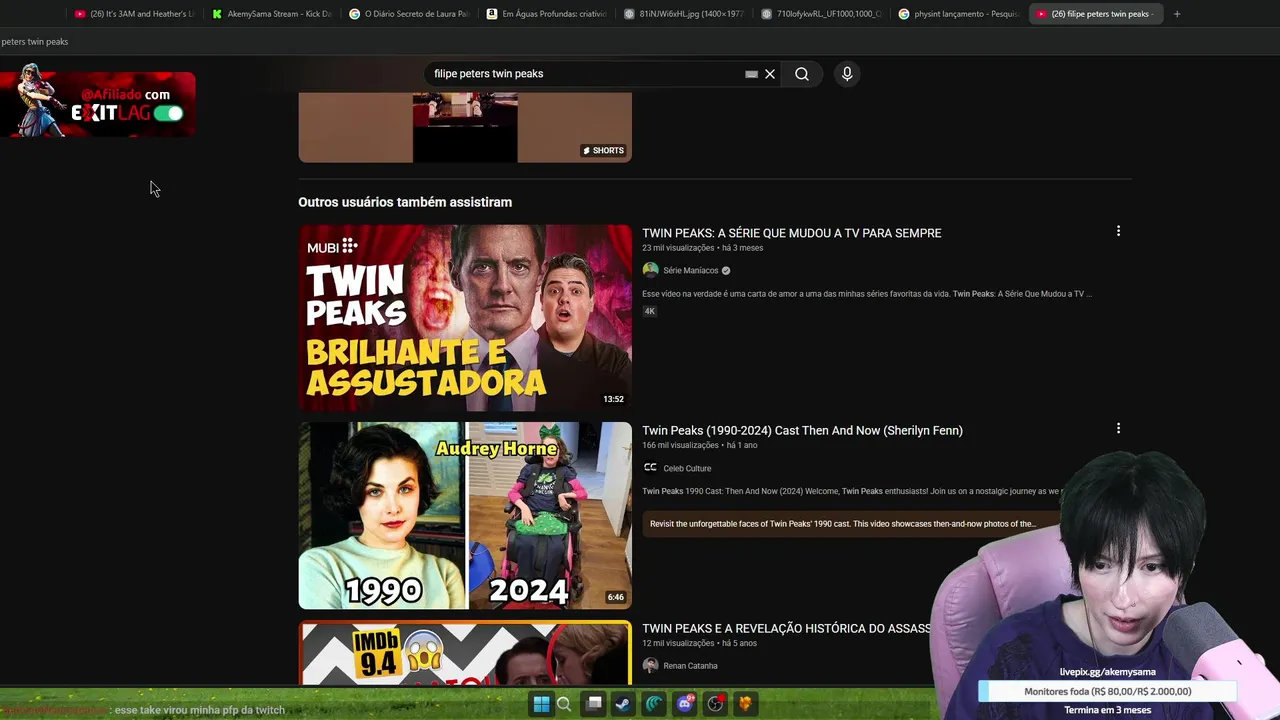Viewport: 1280px width, 720px height.
Task: Click the Renan Catanha channel avatar
Action: click(x=650, y=666)
